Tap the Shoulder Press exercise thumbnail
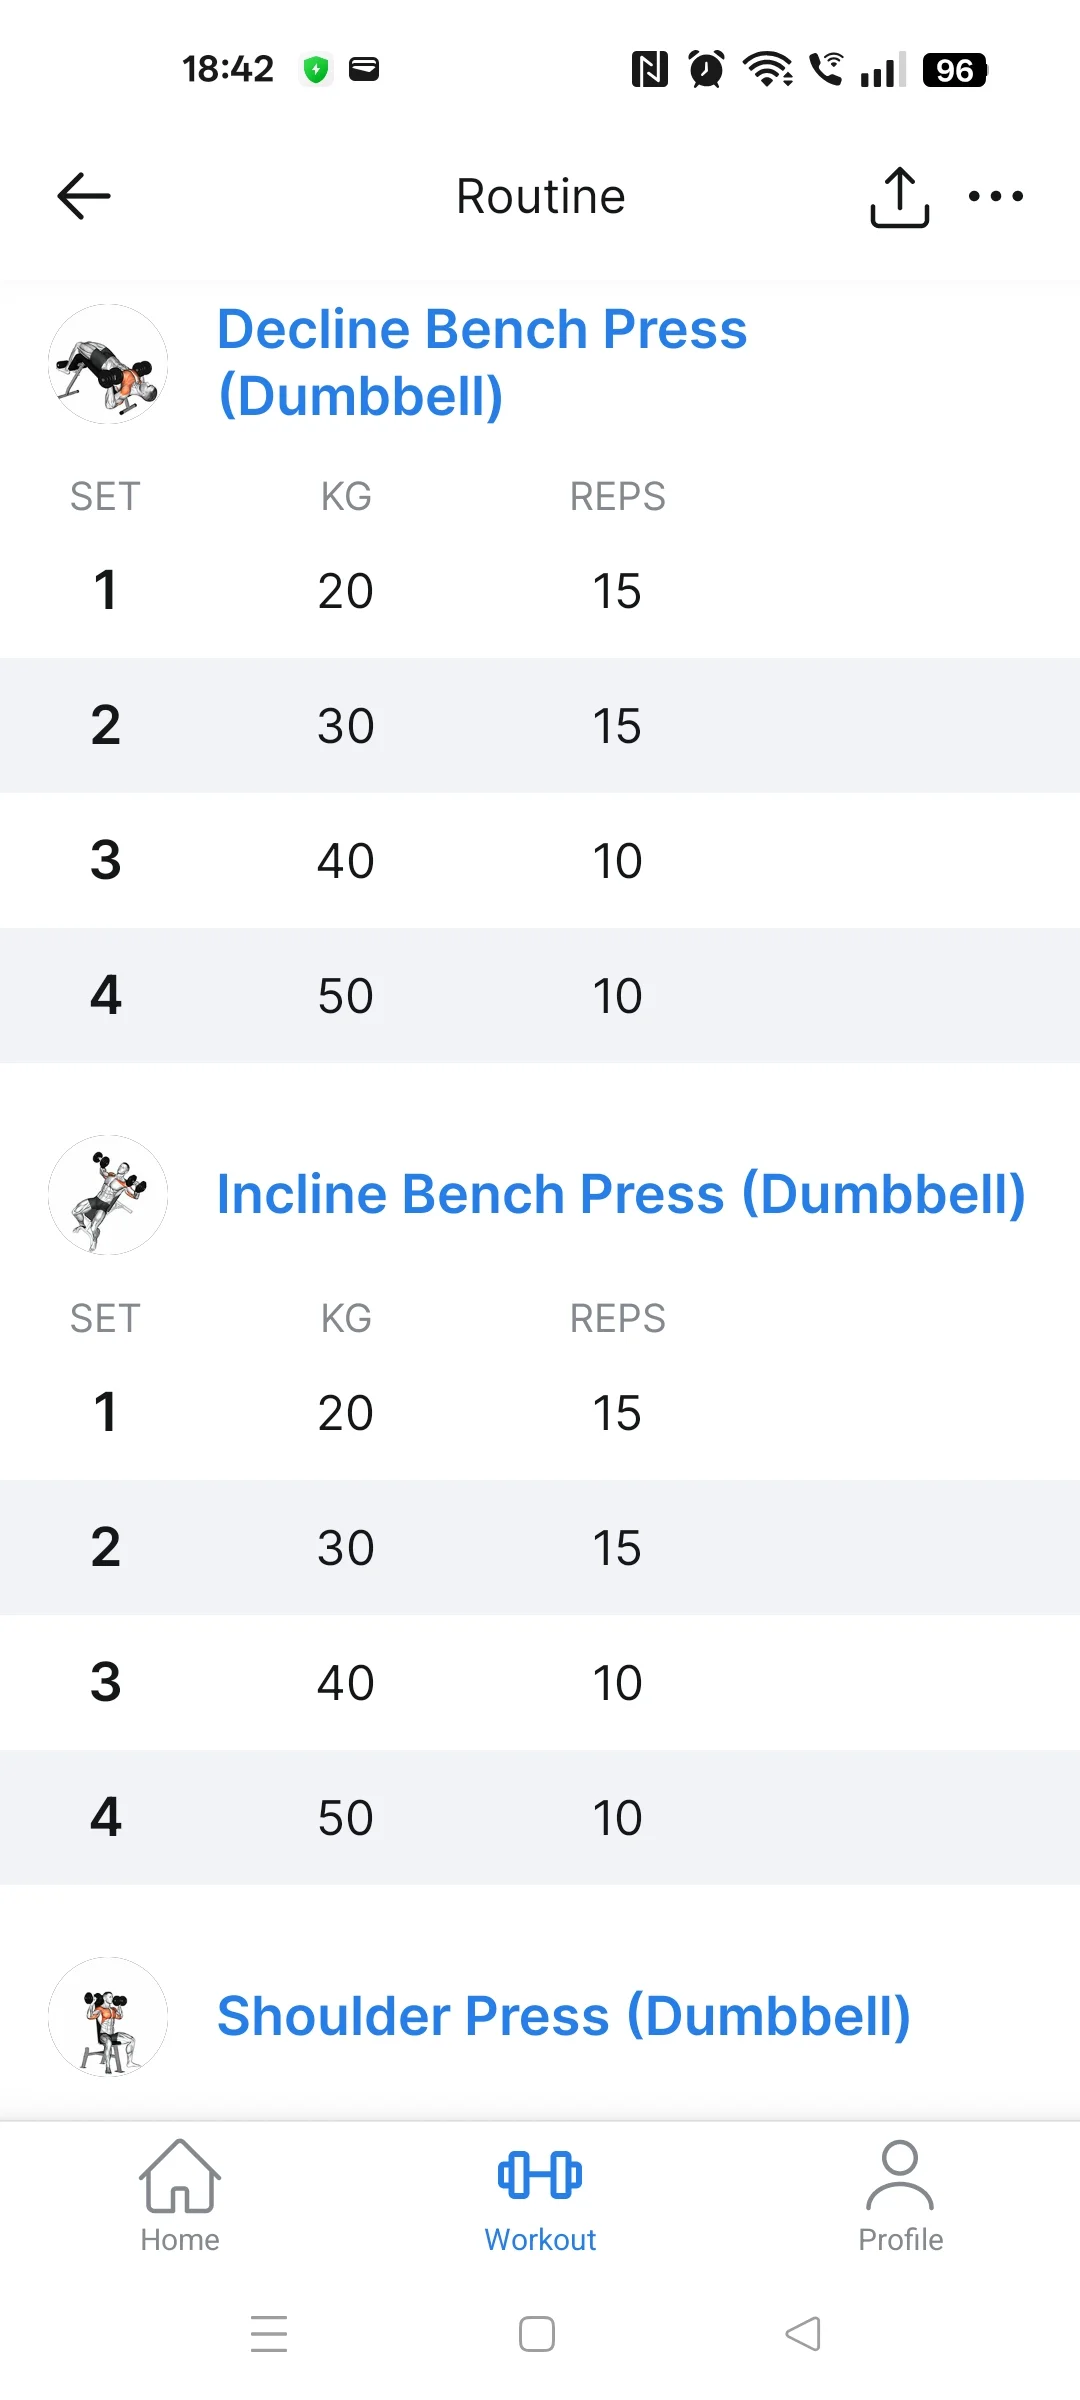Viewport: 1080px width, 2400px height. click(108, 2017)
